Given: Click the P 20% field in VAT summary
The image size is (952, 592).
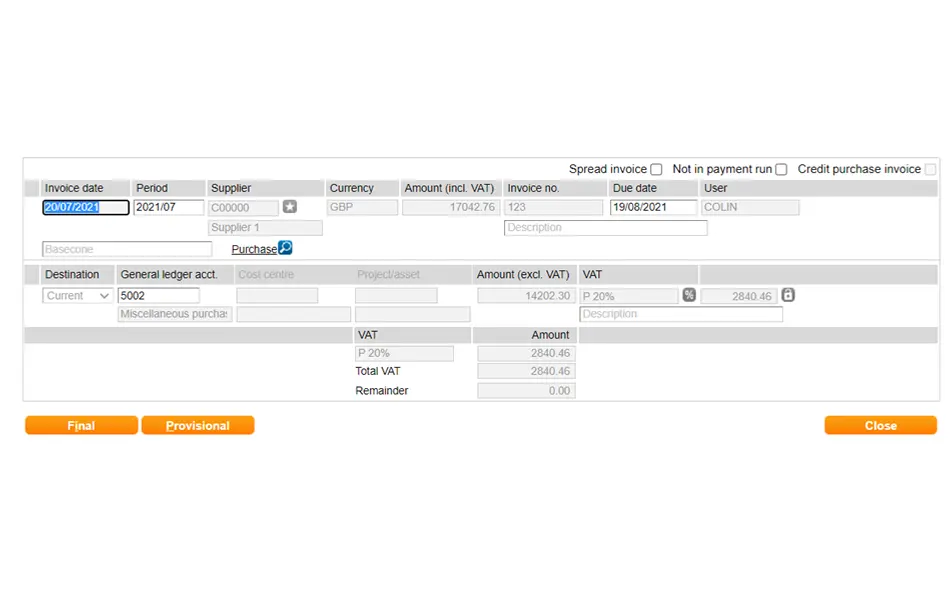Looking at the screenshot, I should tap(404, 353).
